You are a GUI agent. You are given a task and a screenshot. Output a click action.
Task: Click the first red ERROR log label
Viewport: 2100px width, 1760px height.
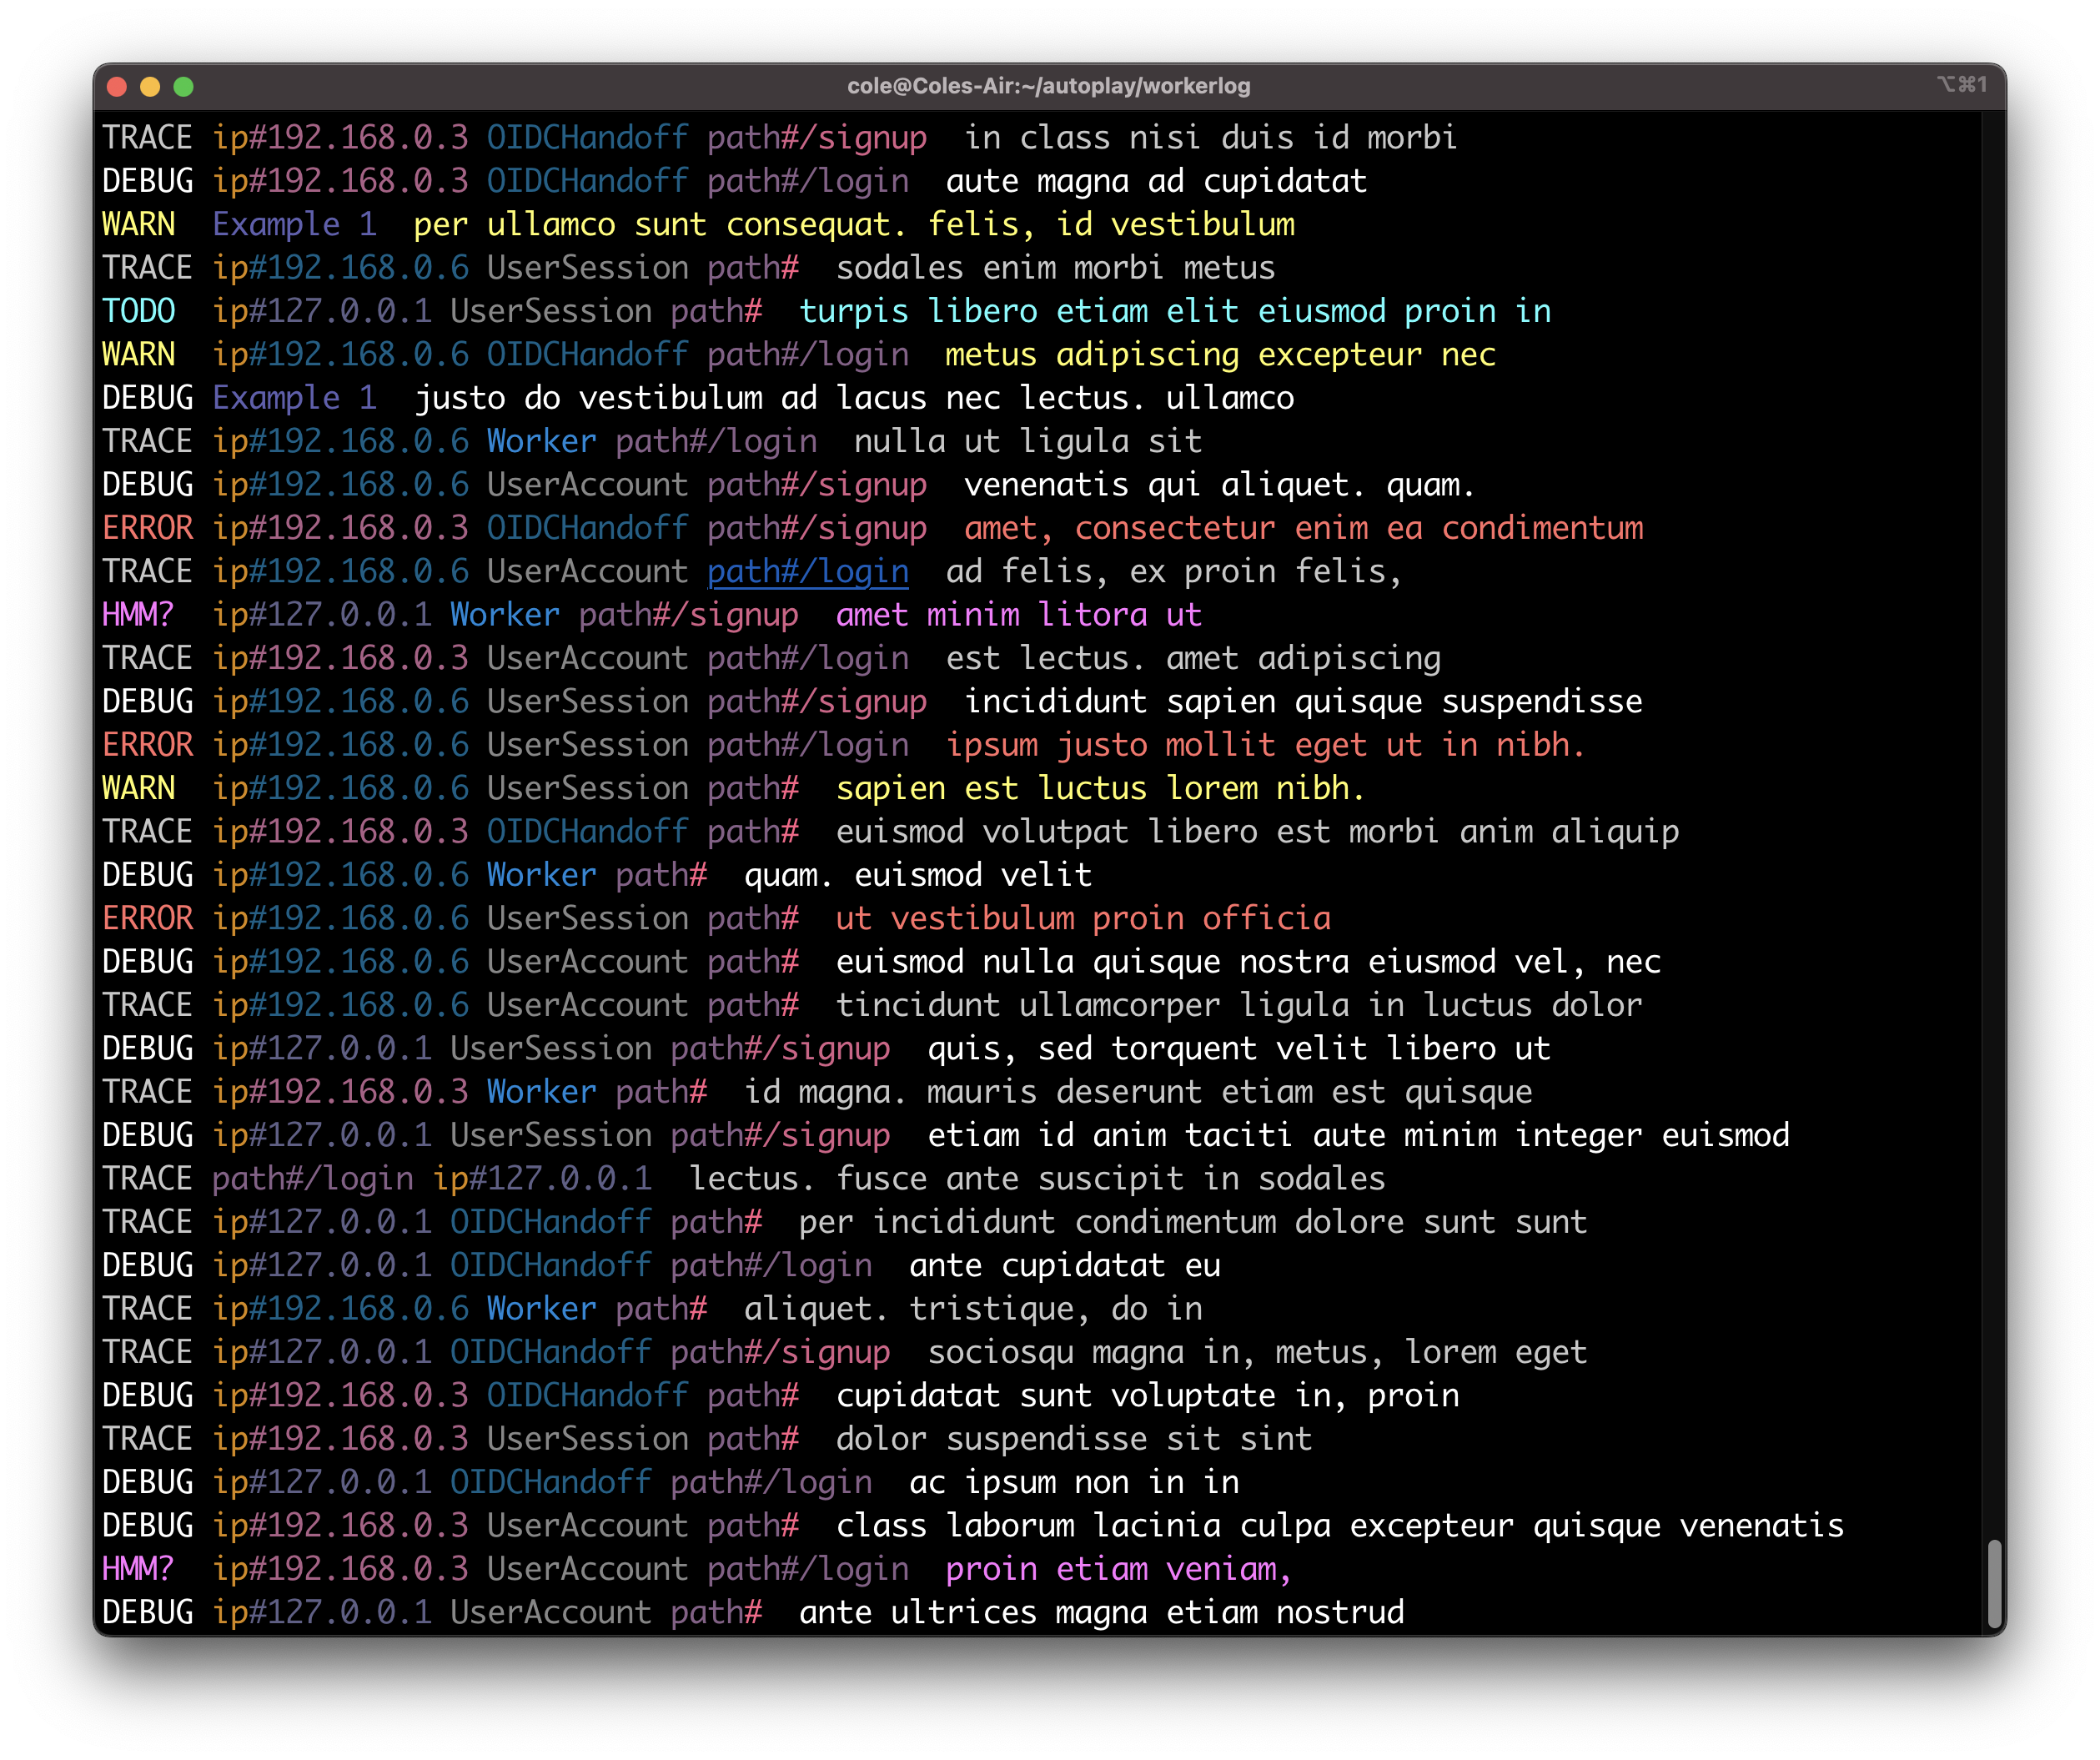pos(147,528)
